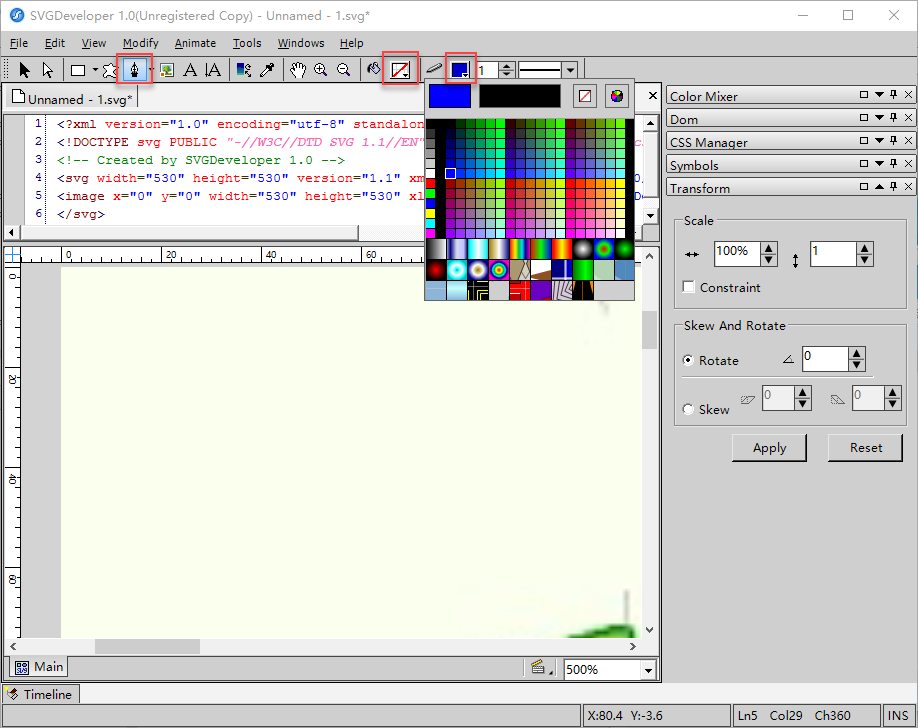
Task: Expand the Dom panel arrow
Action: click(879, 117)
